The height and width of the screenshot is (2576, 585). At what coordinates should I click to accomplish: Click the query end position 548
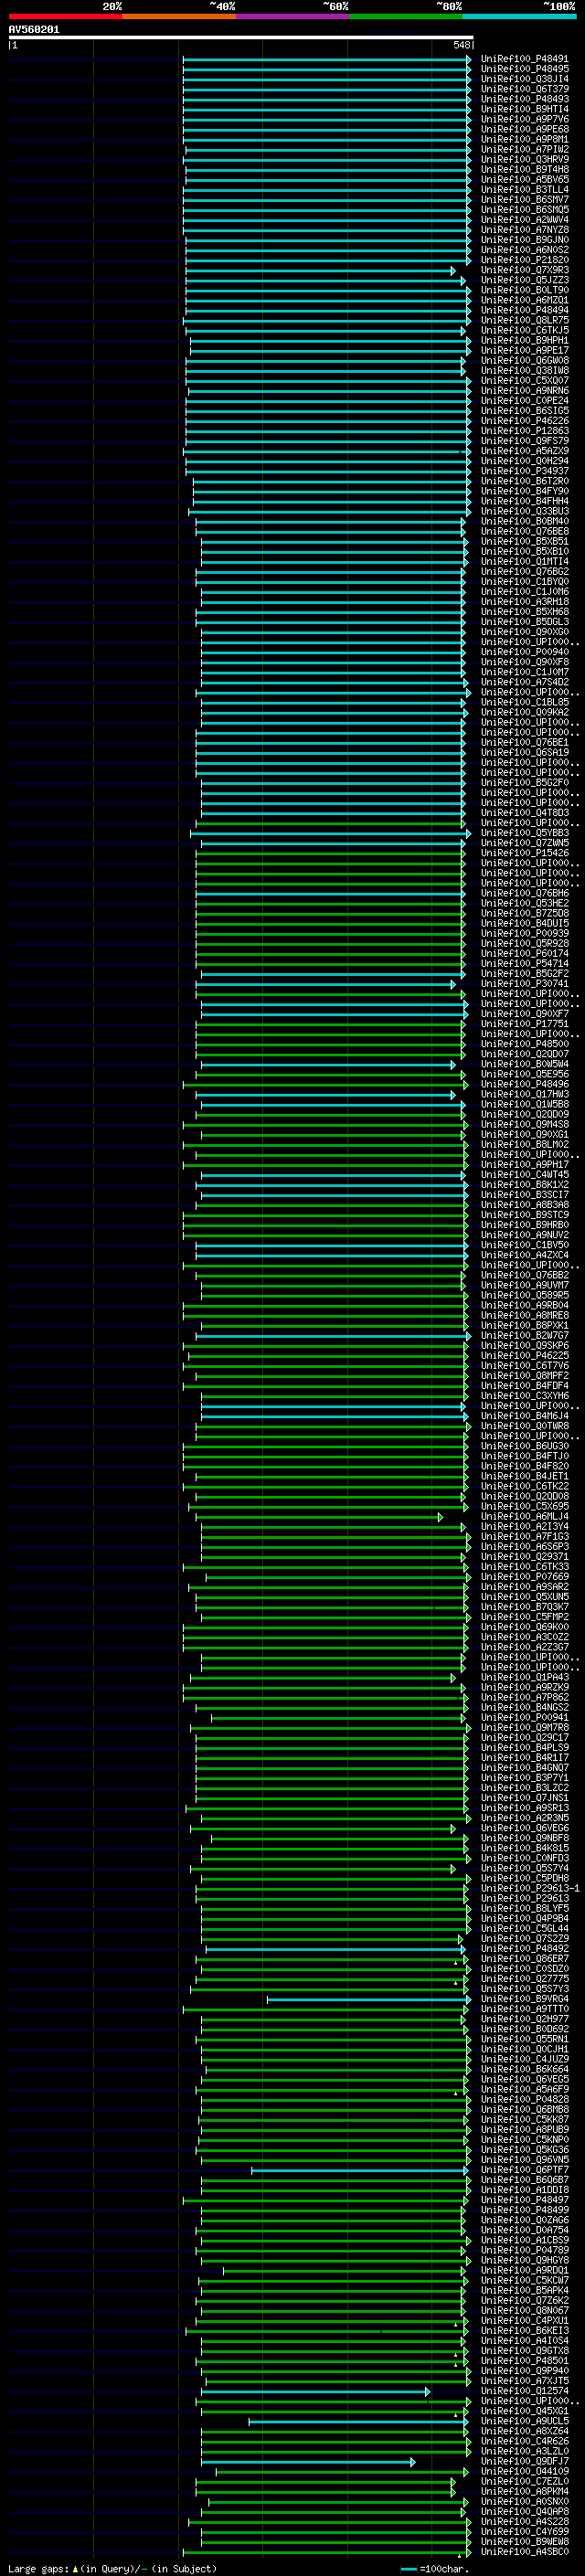coord(461,46)
